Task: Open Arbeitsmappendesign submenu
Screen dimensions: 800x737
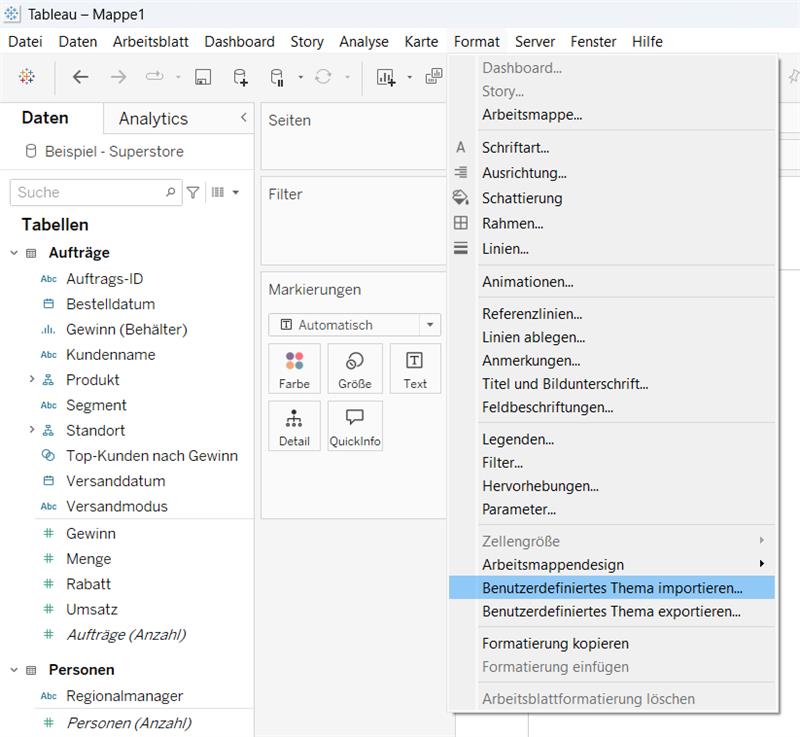Action: 612,565
